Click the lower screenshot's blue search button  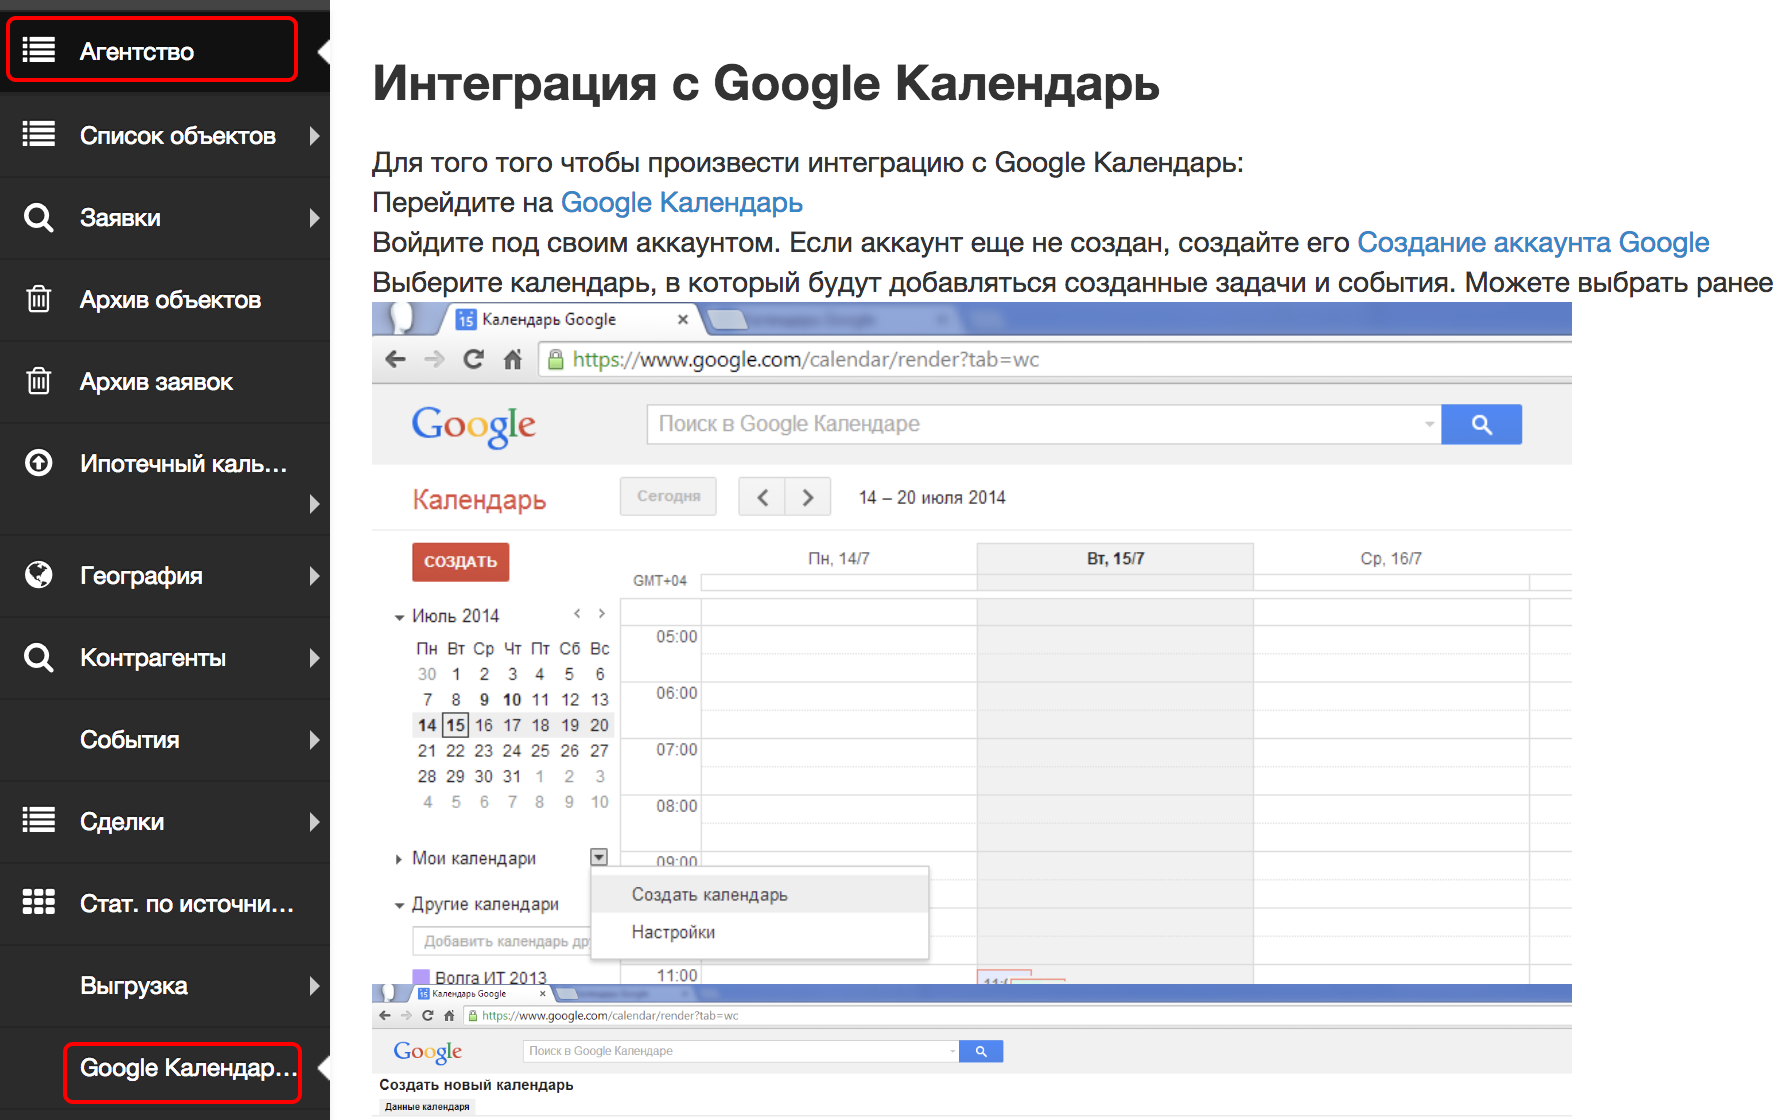(x=981, y=1051)
